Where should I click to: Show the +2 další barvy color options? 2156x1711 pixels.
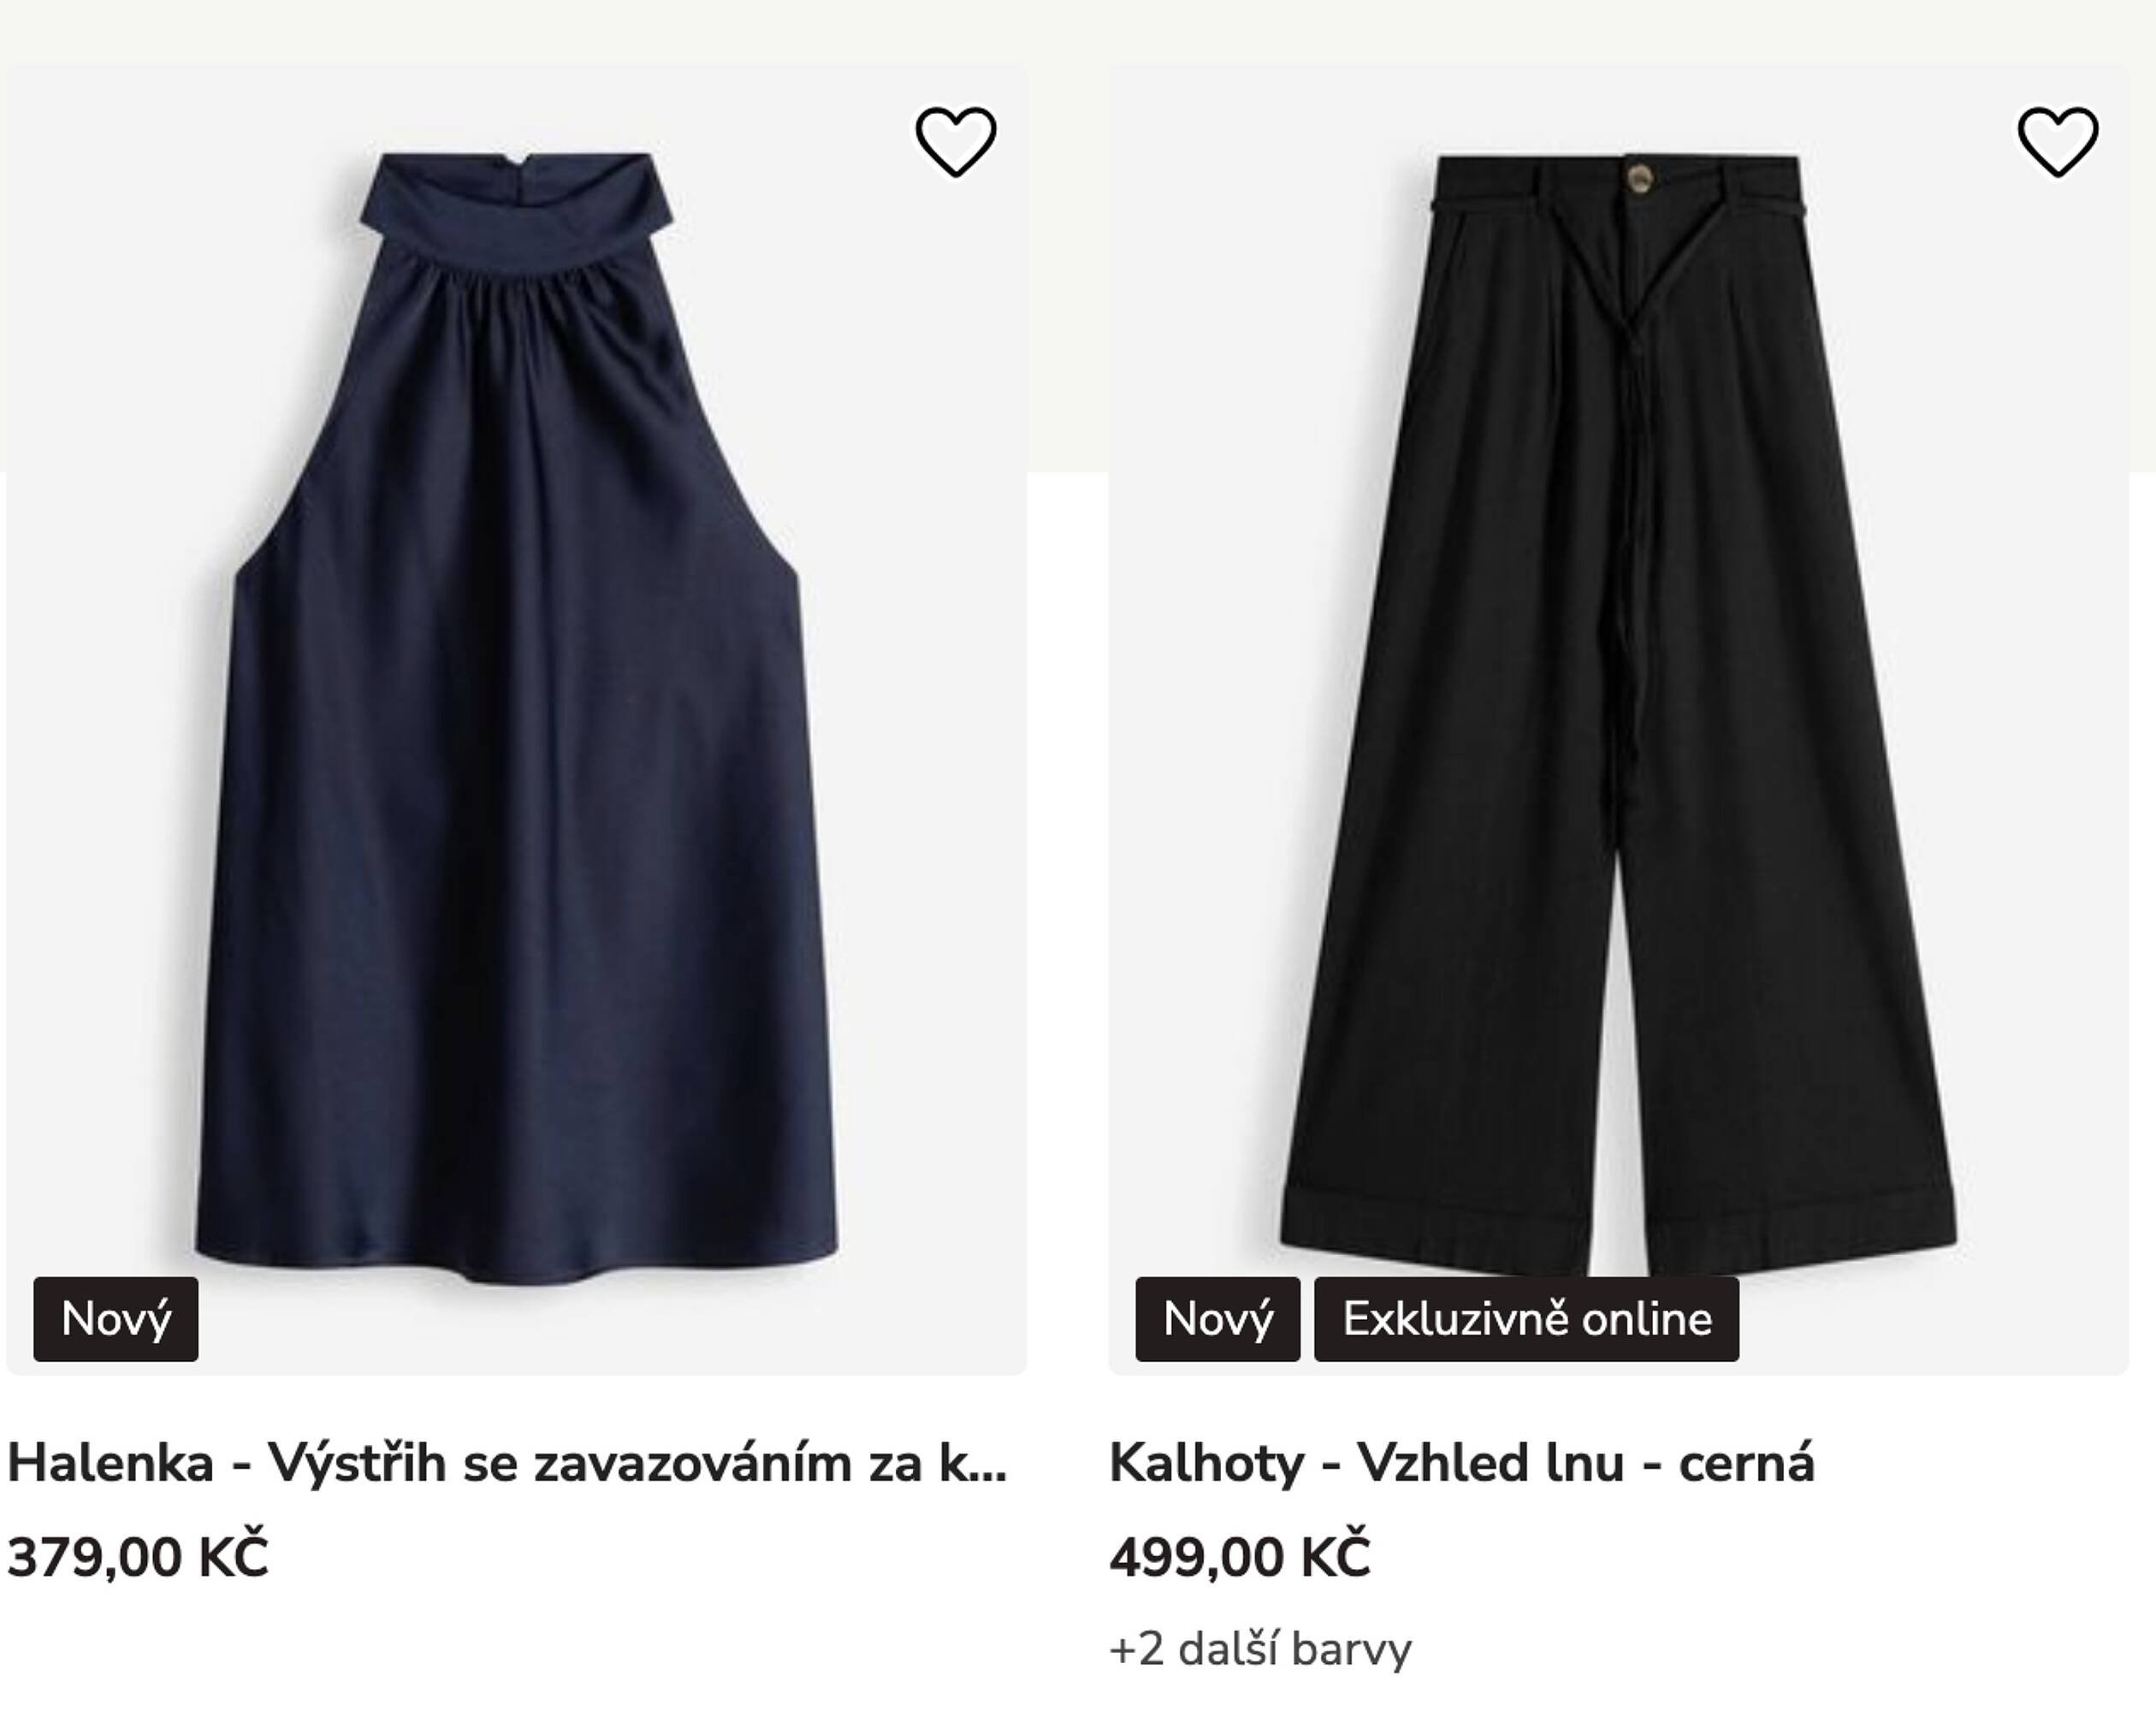click(1260, 1649)
